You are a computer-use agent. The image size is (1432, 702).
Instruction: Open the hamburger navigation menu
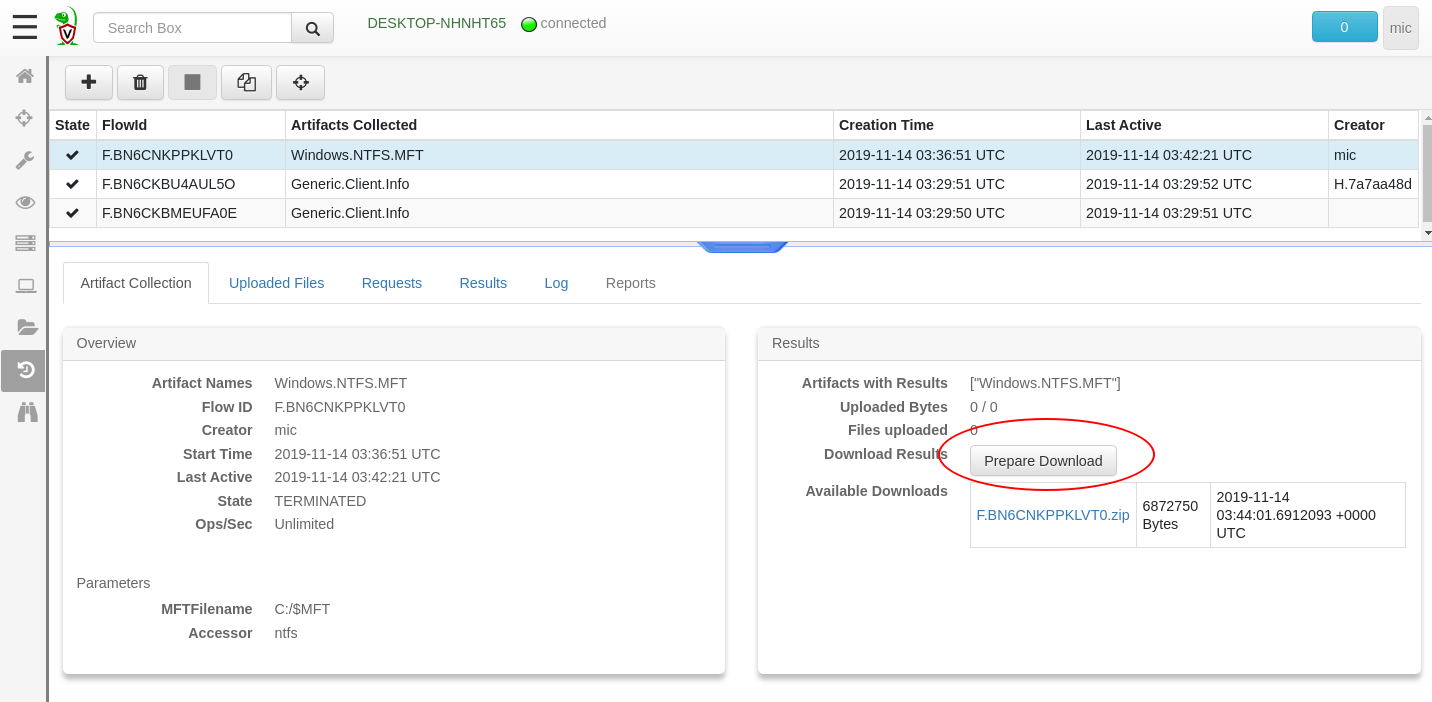click(25, 27)
